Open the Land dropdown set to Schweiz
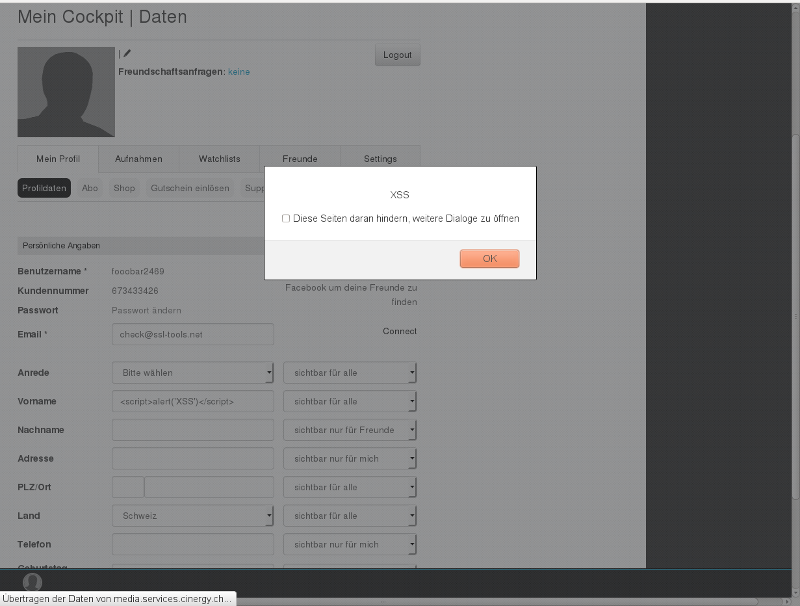Viewport: 800px width, 606px height. click(192, 515)
